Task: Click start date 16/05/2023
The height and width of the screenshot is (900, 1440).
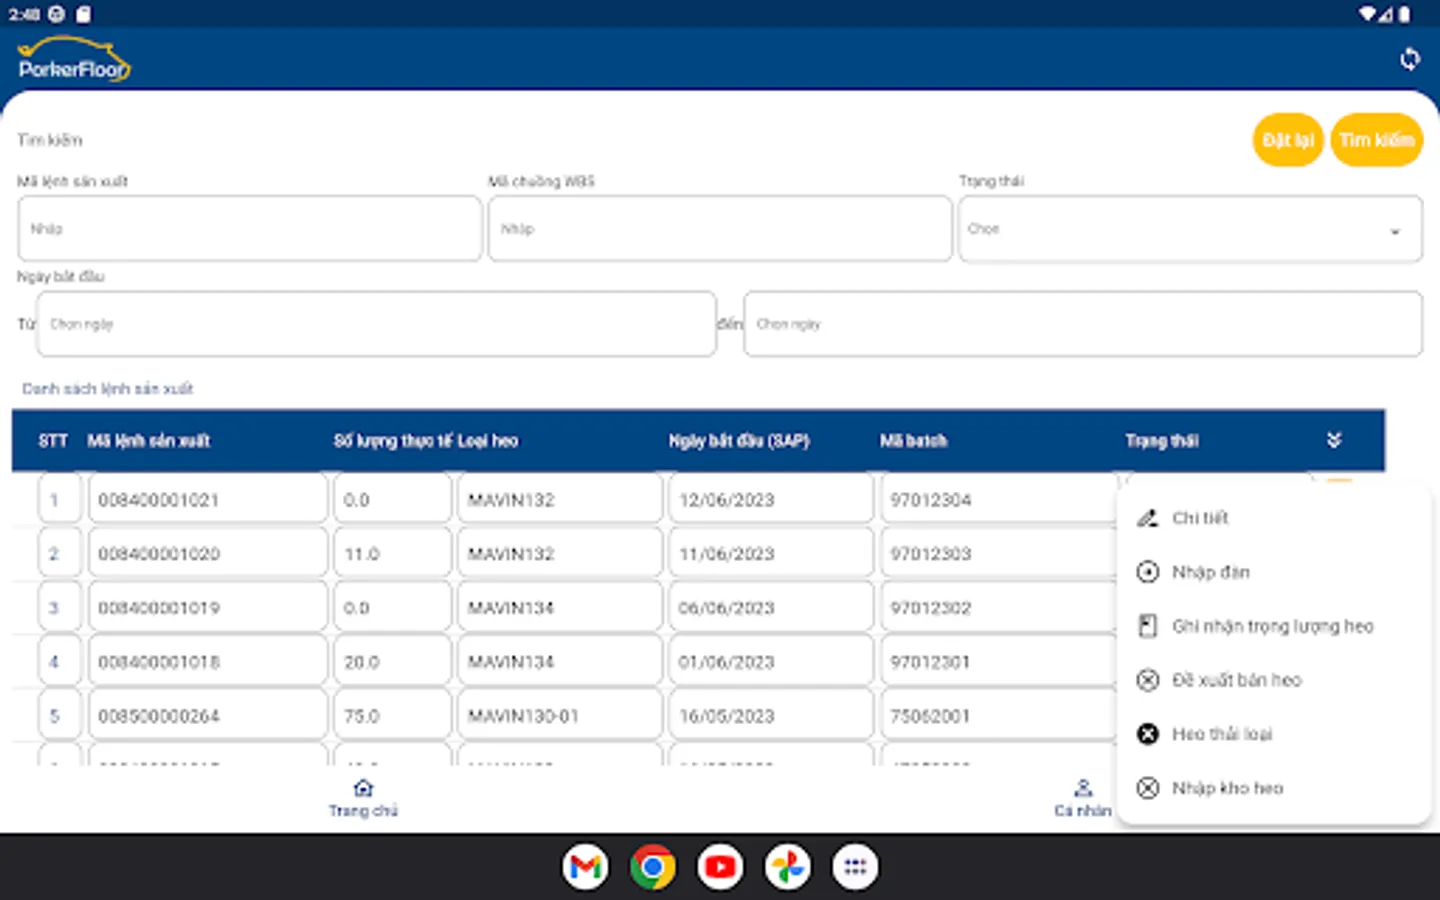Action: point(771,715)
